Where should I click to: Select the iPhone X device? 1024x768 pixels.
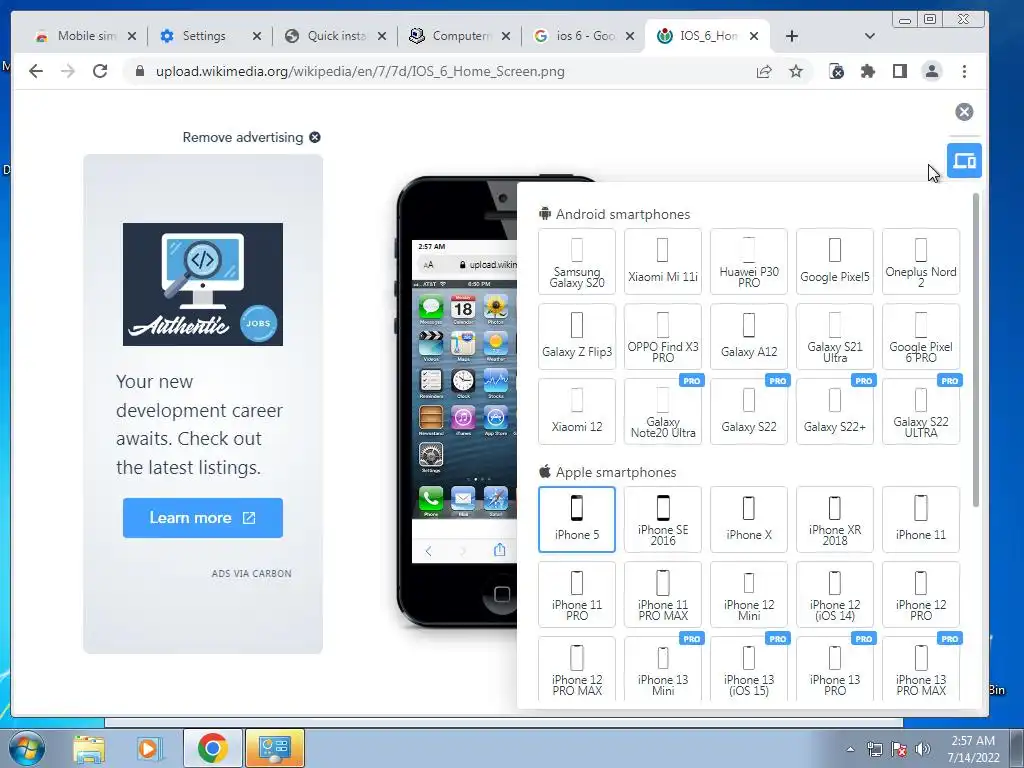click(749, 520)
